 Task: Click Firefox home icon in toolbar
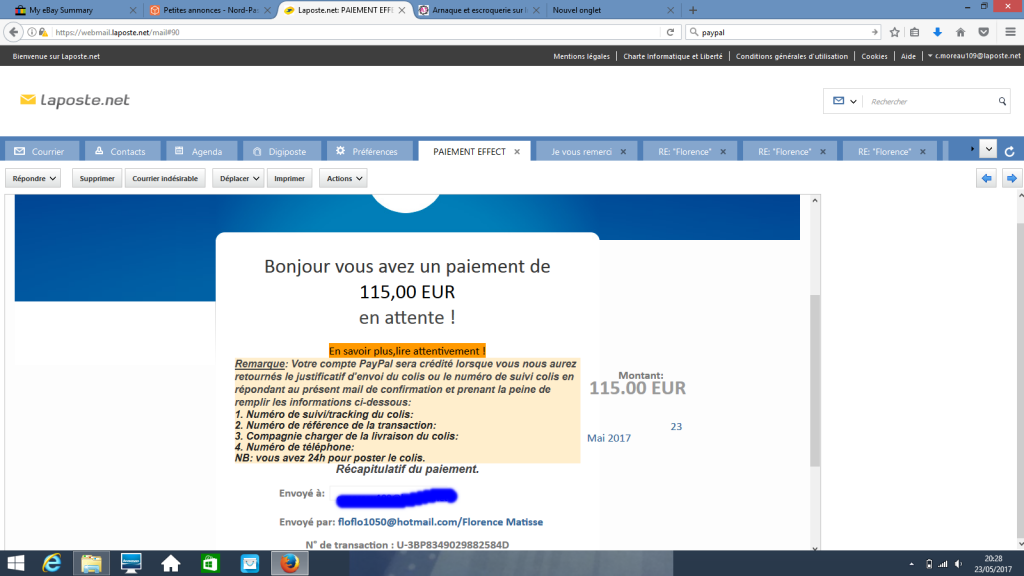960,32
